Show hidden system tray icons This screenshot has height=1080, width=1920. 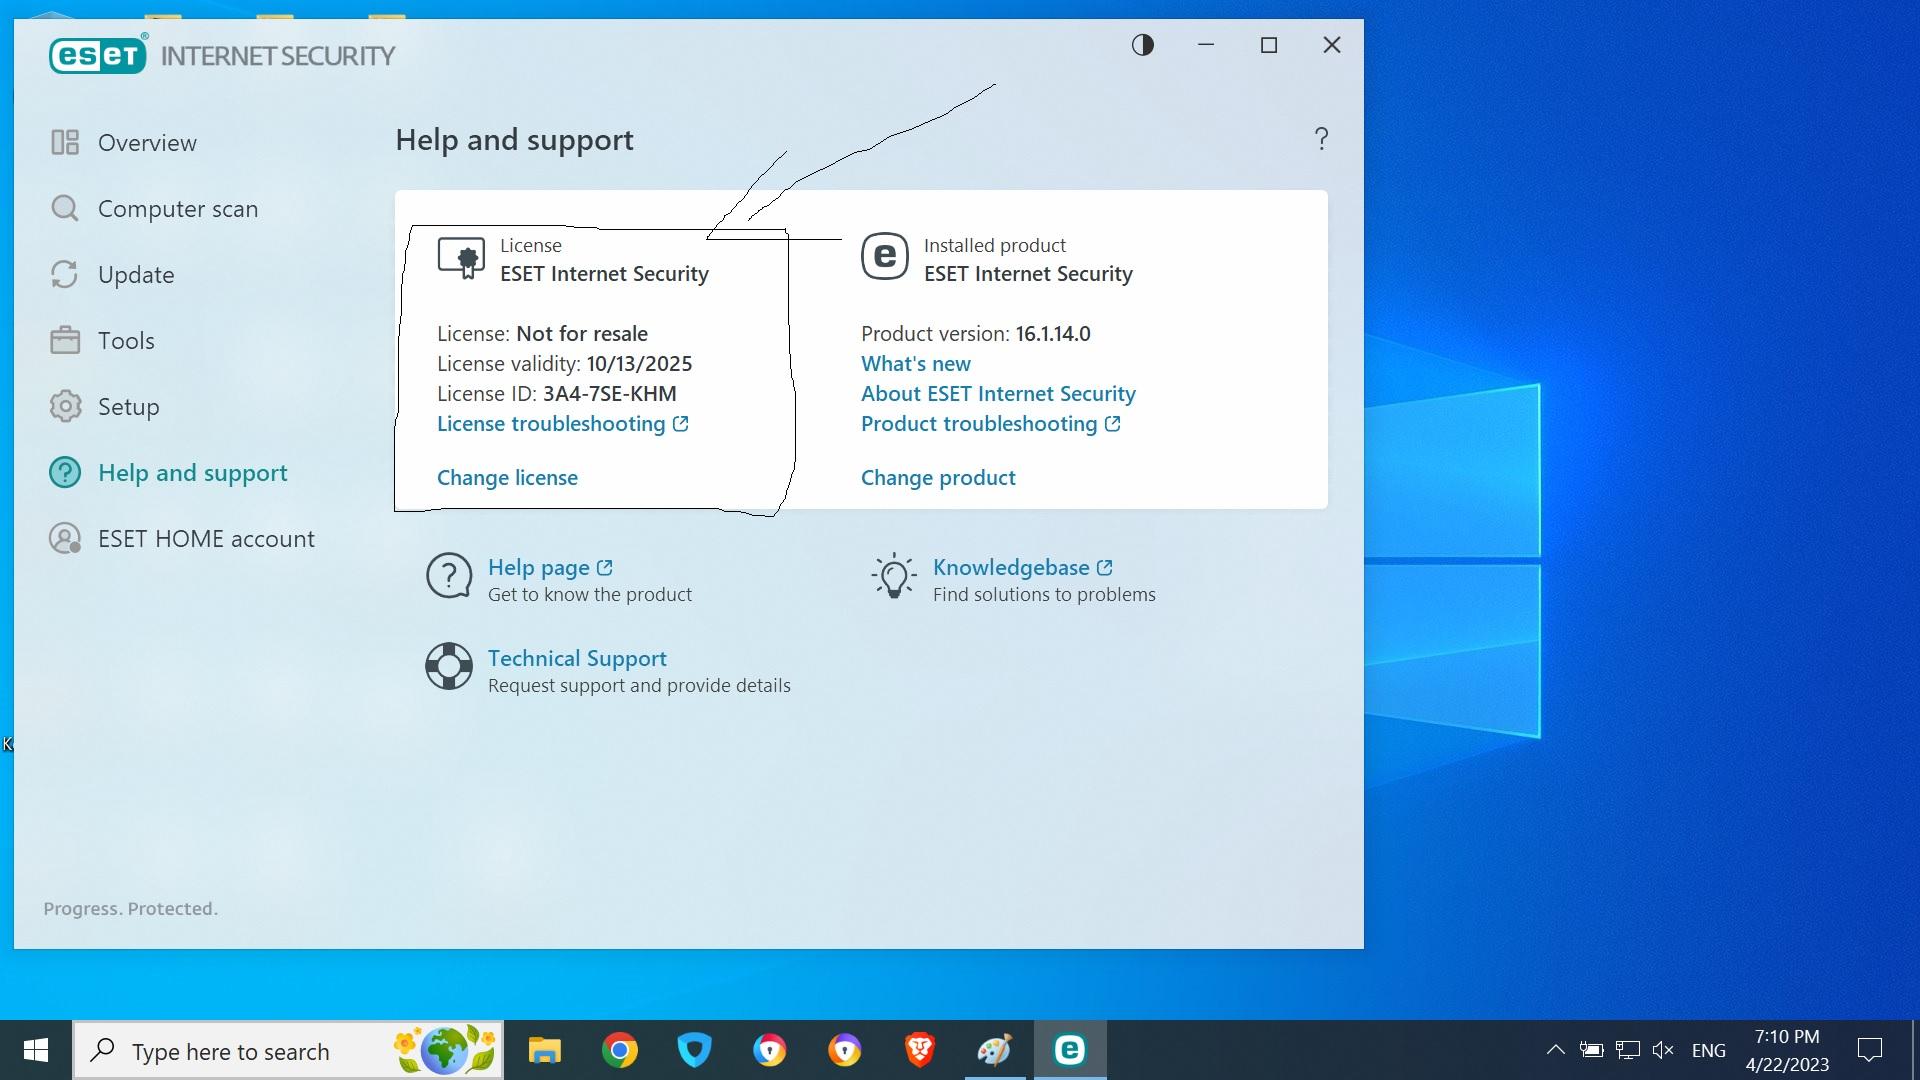1555,1050
